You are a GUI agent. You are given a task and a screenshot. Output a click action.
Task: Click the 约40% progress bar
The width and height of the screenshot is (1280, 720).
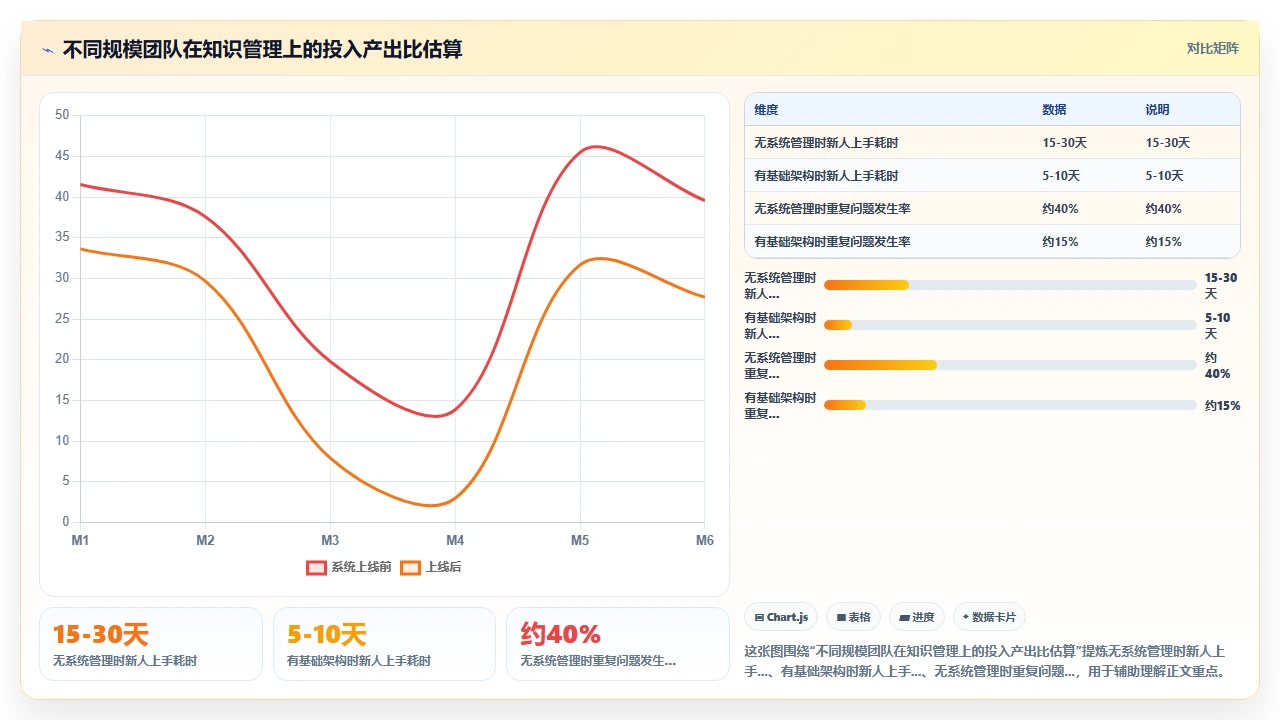[1010, 365]
